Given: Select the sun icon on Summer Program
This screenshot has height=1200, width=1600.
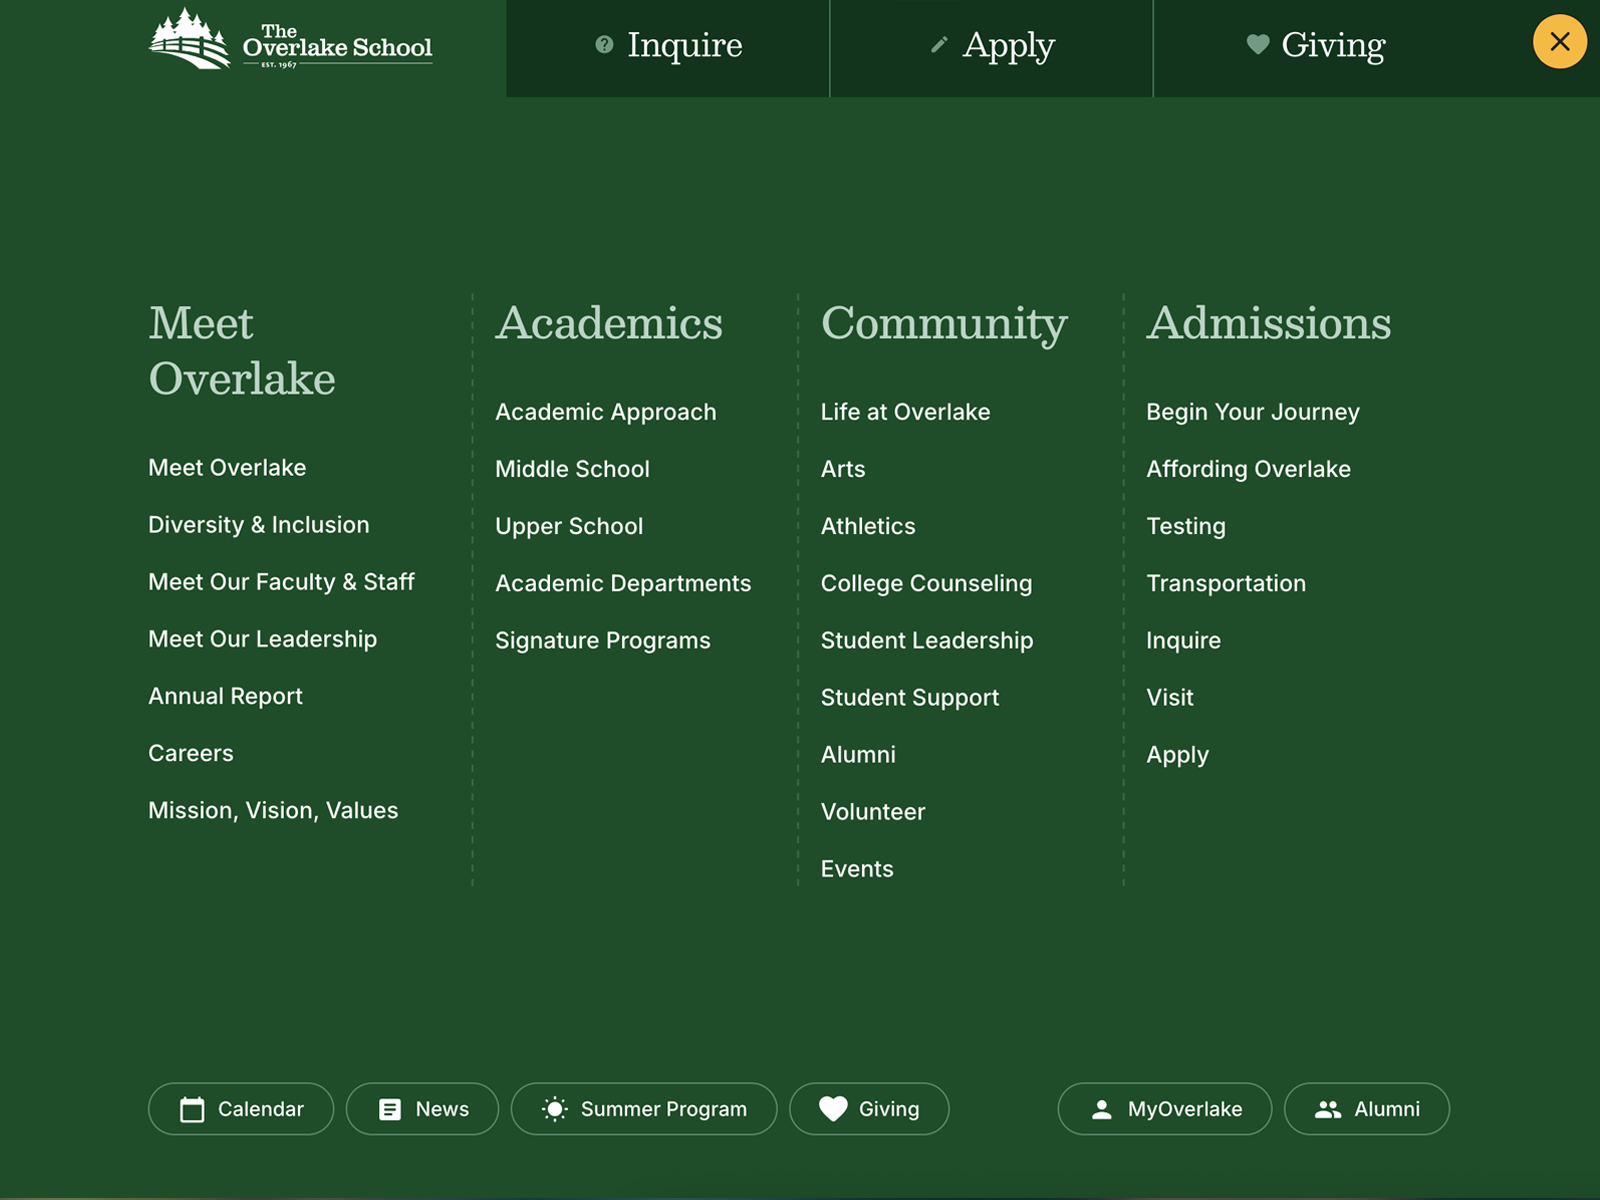Looking at the screenshot, I should pyautogui.click(x=553, y=1108).
